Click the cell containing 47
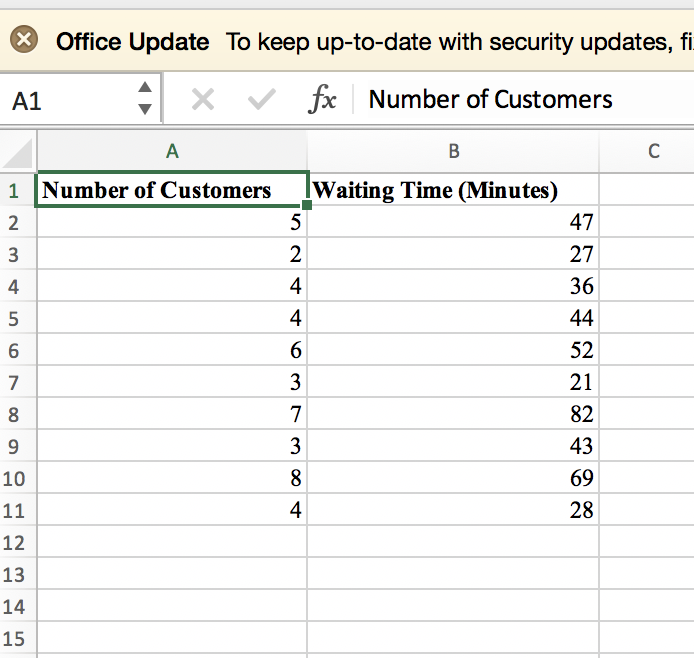This screenshot has height=658, width=694. pyautogui.click(x=453, y=222)
